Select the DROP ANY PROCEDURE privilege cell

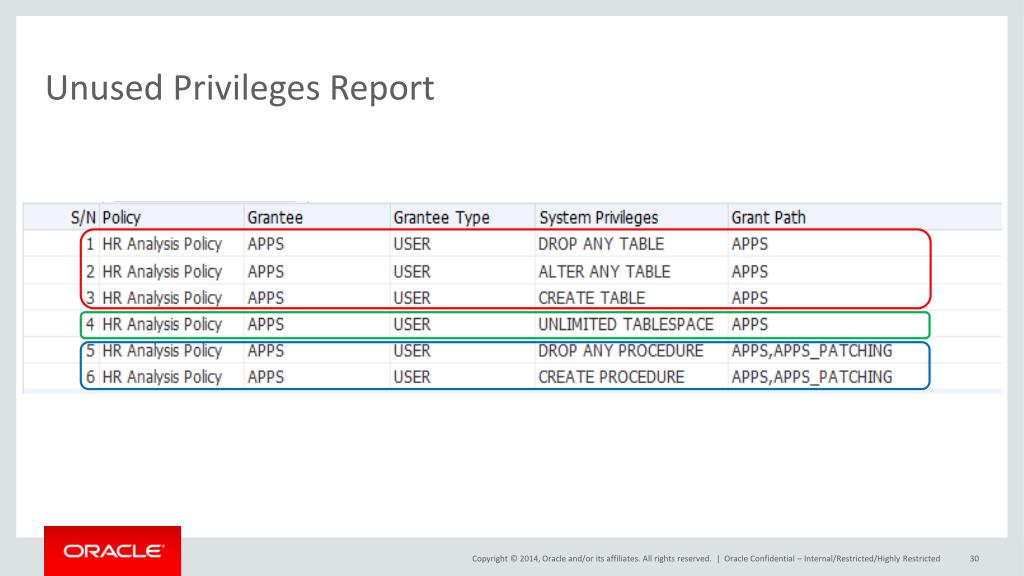(620, 351)
